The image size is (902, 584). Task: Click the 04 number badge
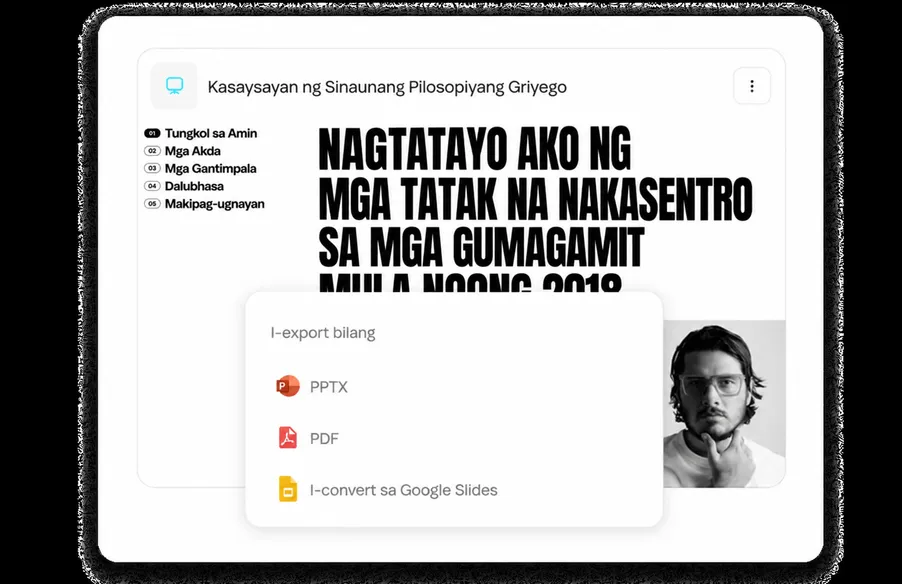[152, 186]
